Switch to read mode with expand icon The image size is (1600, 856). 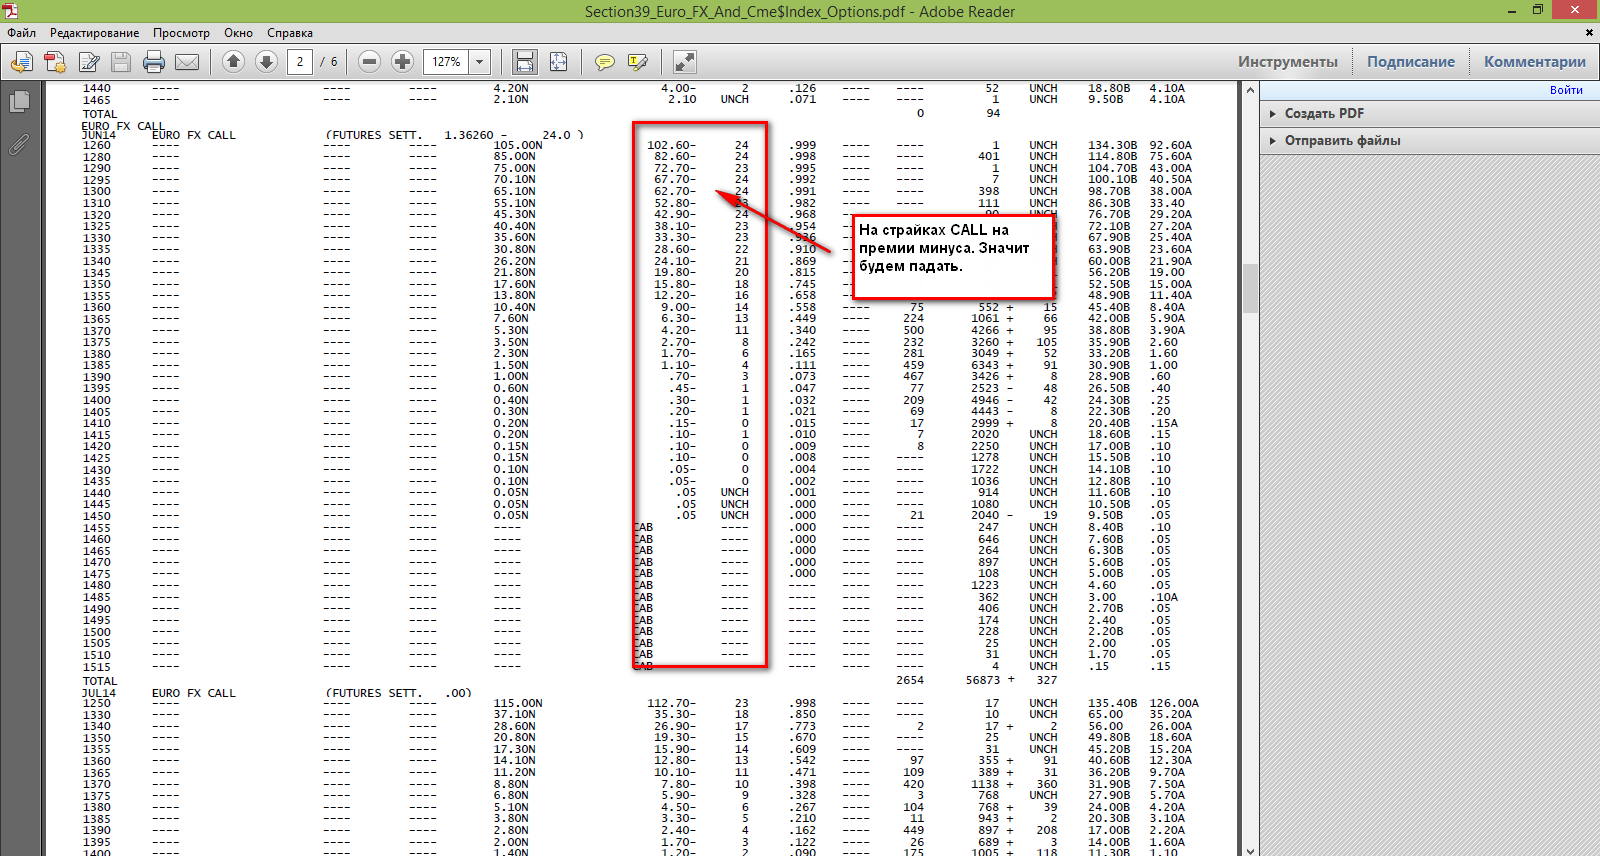point(685,62)
